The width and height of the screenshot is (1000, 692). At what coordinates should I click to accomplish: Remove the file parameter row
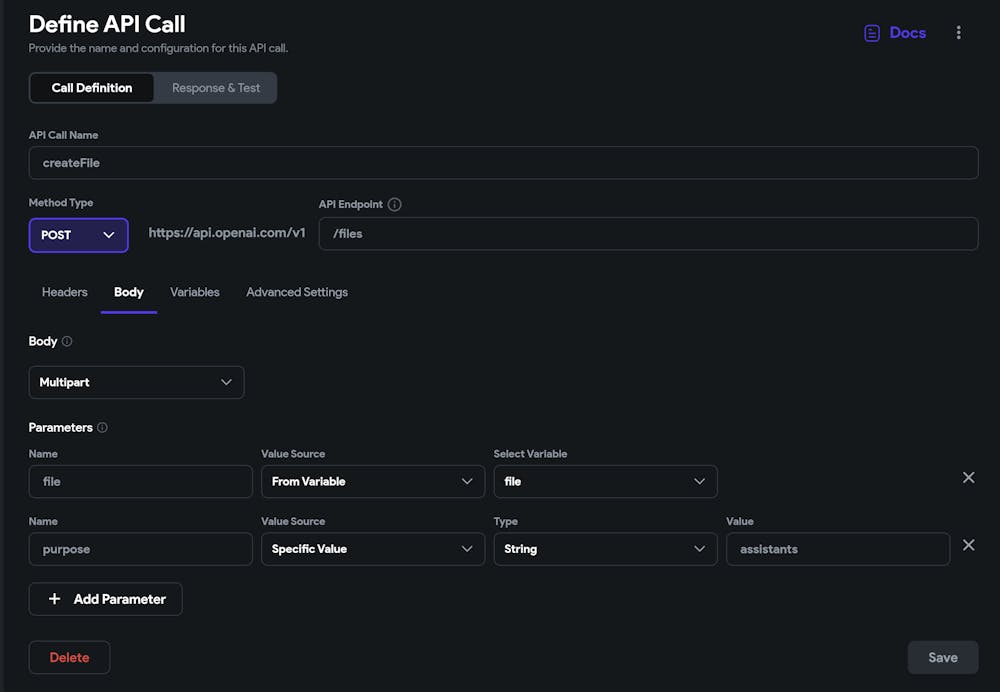tap(968, 478)
